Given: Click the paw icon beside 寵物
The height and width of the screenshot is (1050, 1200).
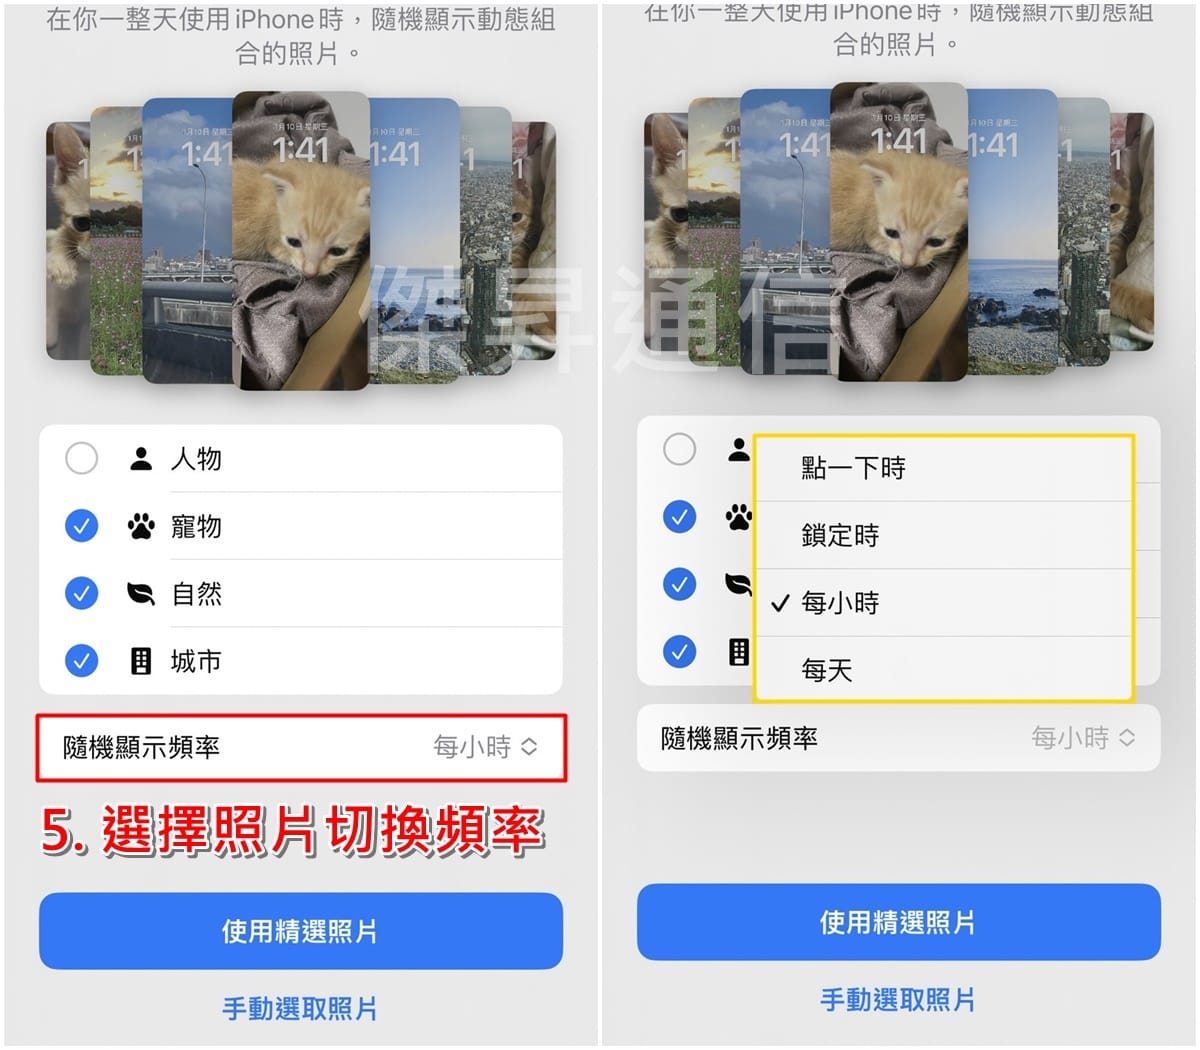Looking at the screenshot, I should click(x=141, y=526).
